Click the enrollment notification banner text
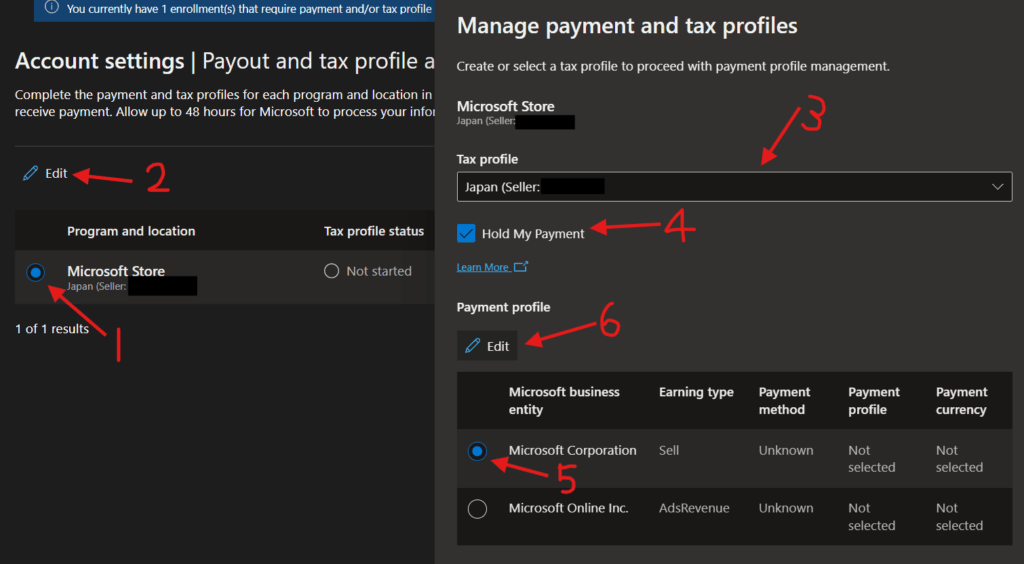 tap(249, 8)
